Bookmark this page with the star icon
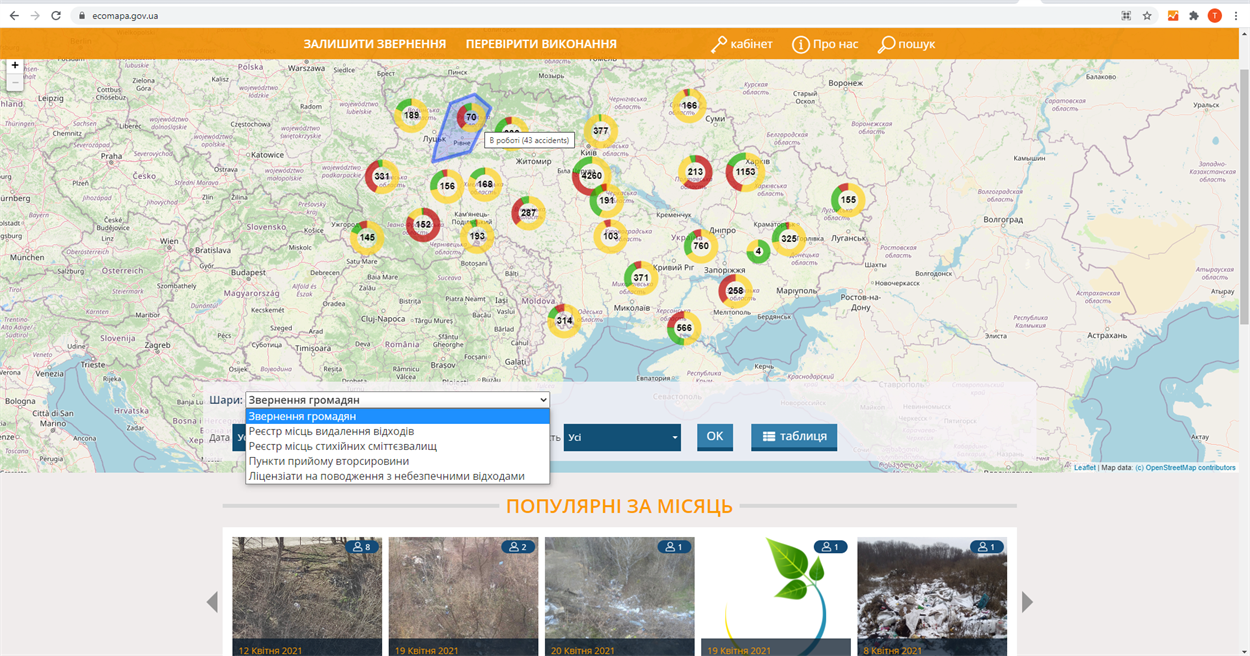Viewport: 1250px width, 656px height. click(1147, 16)
